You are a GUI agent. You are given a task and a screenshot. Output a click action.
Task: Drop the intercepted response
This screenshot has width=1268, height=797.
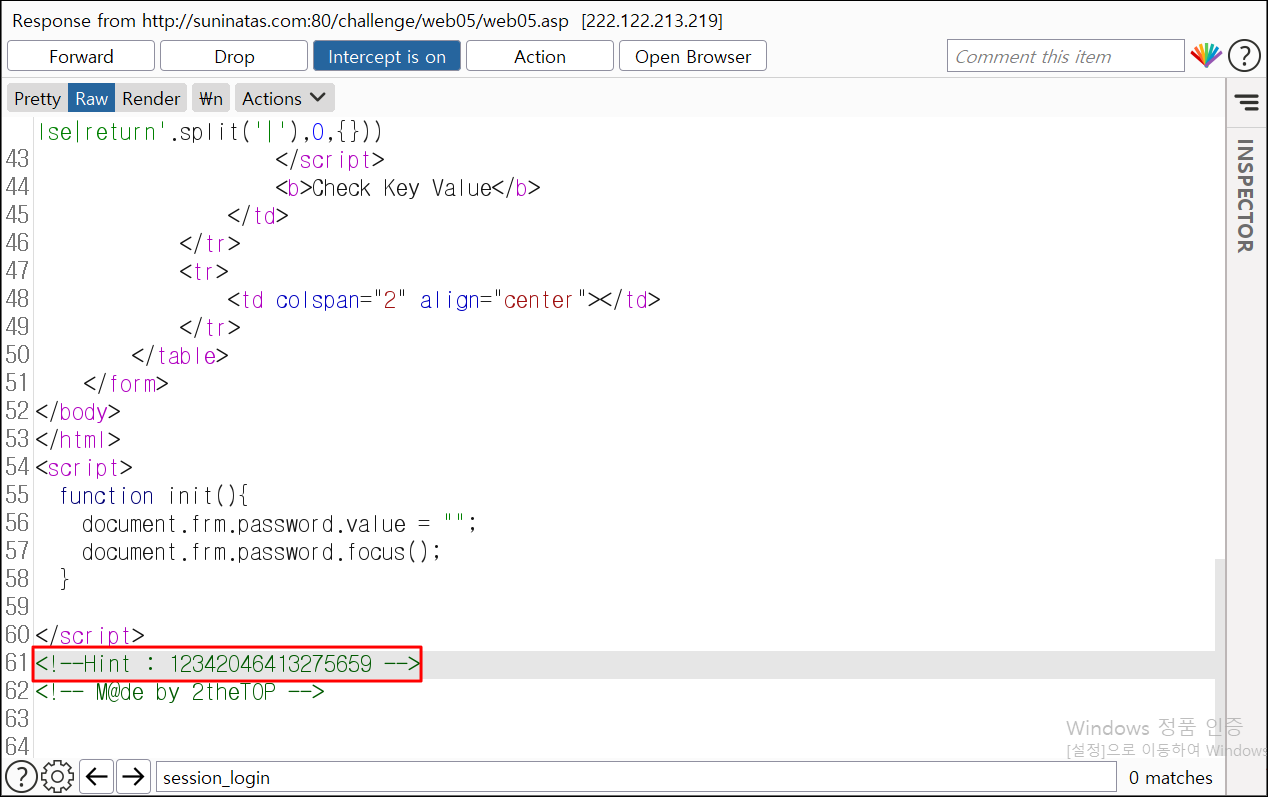pyautogui.click(x=234, y=56)
